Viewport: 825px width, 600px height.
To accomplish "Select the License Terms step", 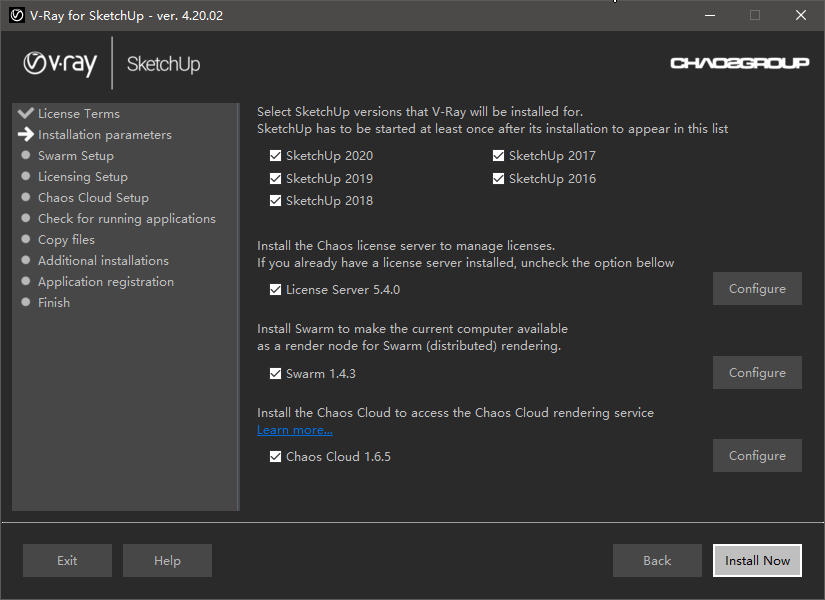I will [x=79, y=114].
